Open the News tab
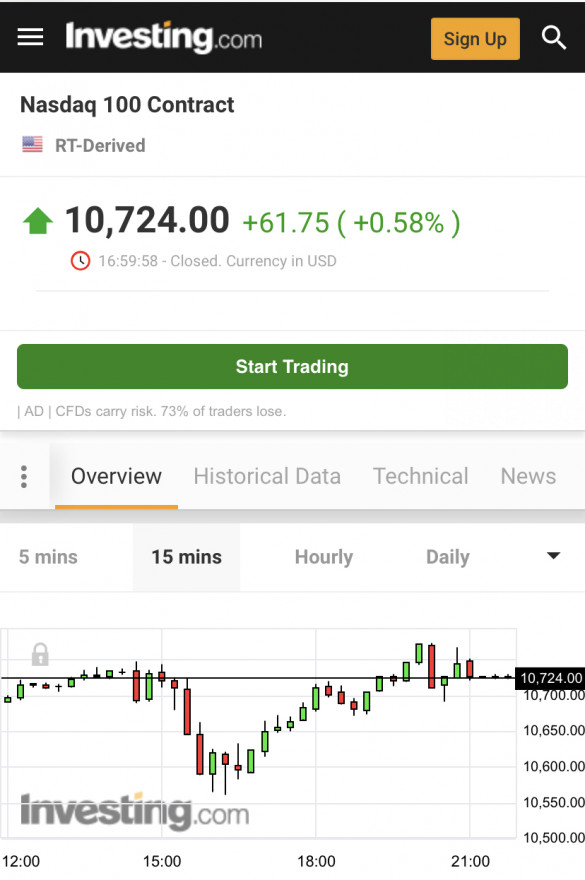 click(x=528, y=476)
